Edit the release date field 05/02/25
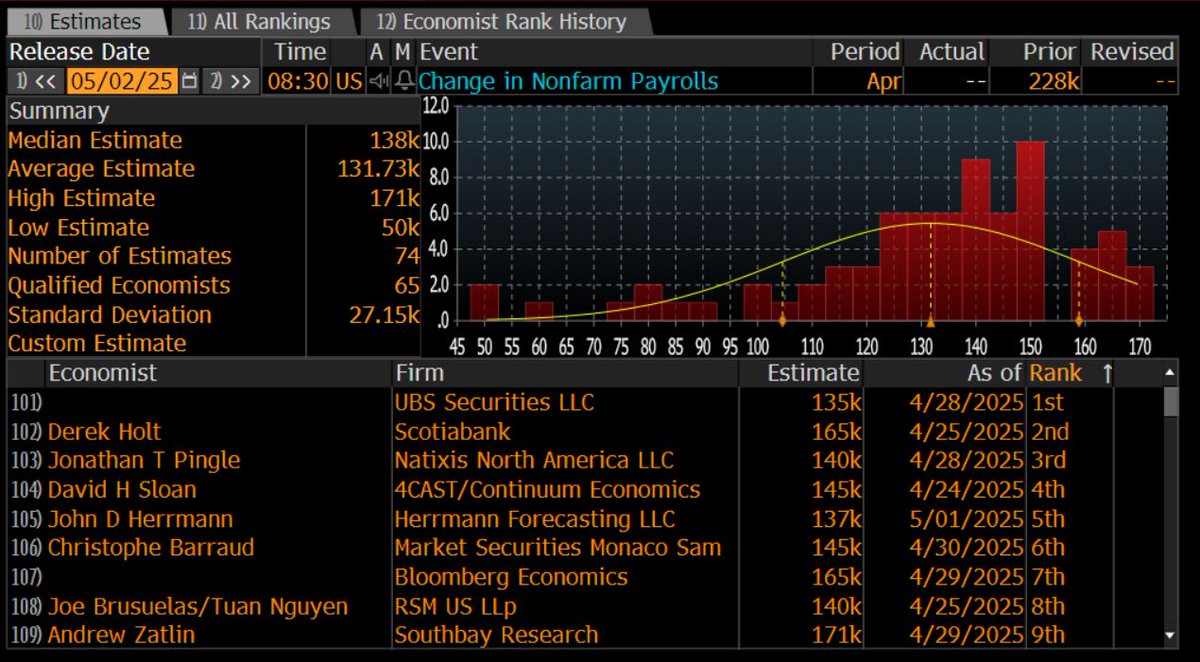Viewport: 1200px width, 662px height. (122, 81)
